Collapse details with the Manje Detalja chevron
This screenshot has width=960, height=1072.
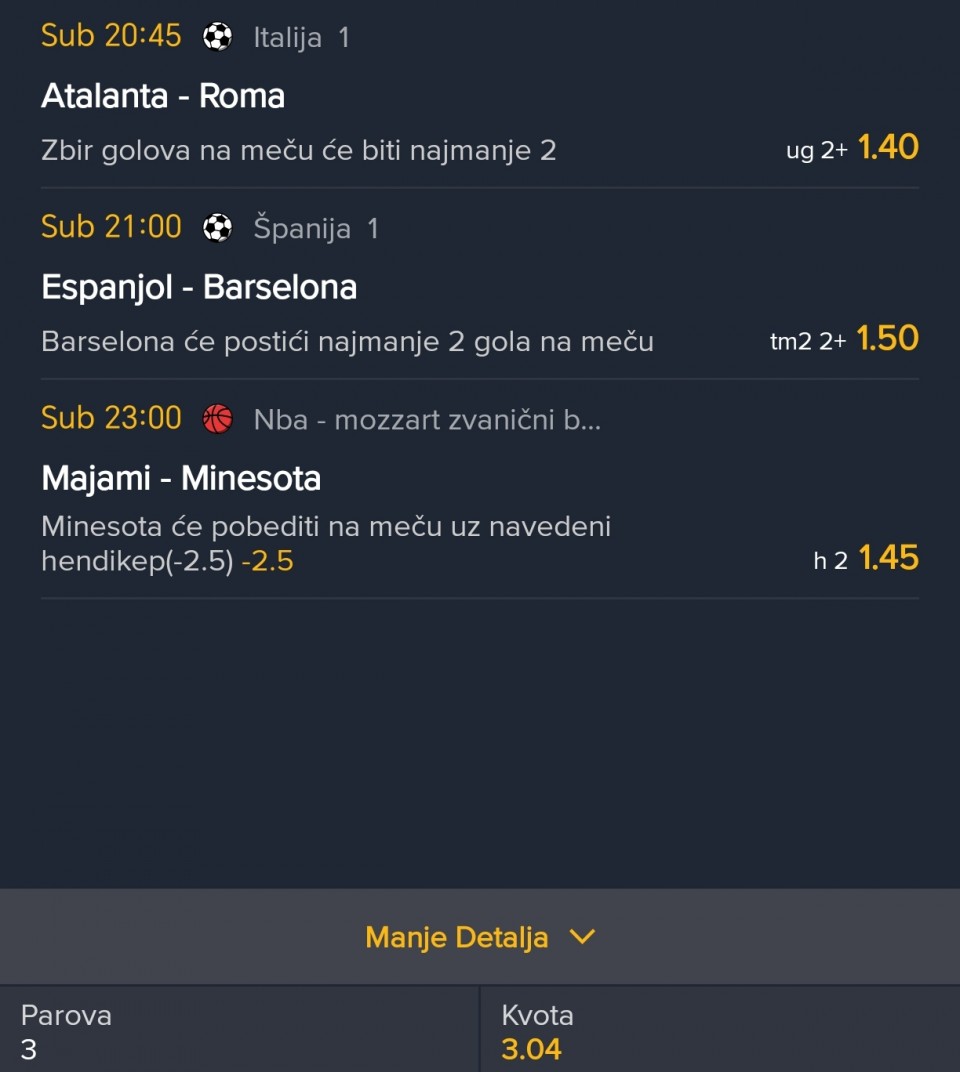click(581, 937)
